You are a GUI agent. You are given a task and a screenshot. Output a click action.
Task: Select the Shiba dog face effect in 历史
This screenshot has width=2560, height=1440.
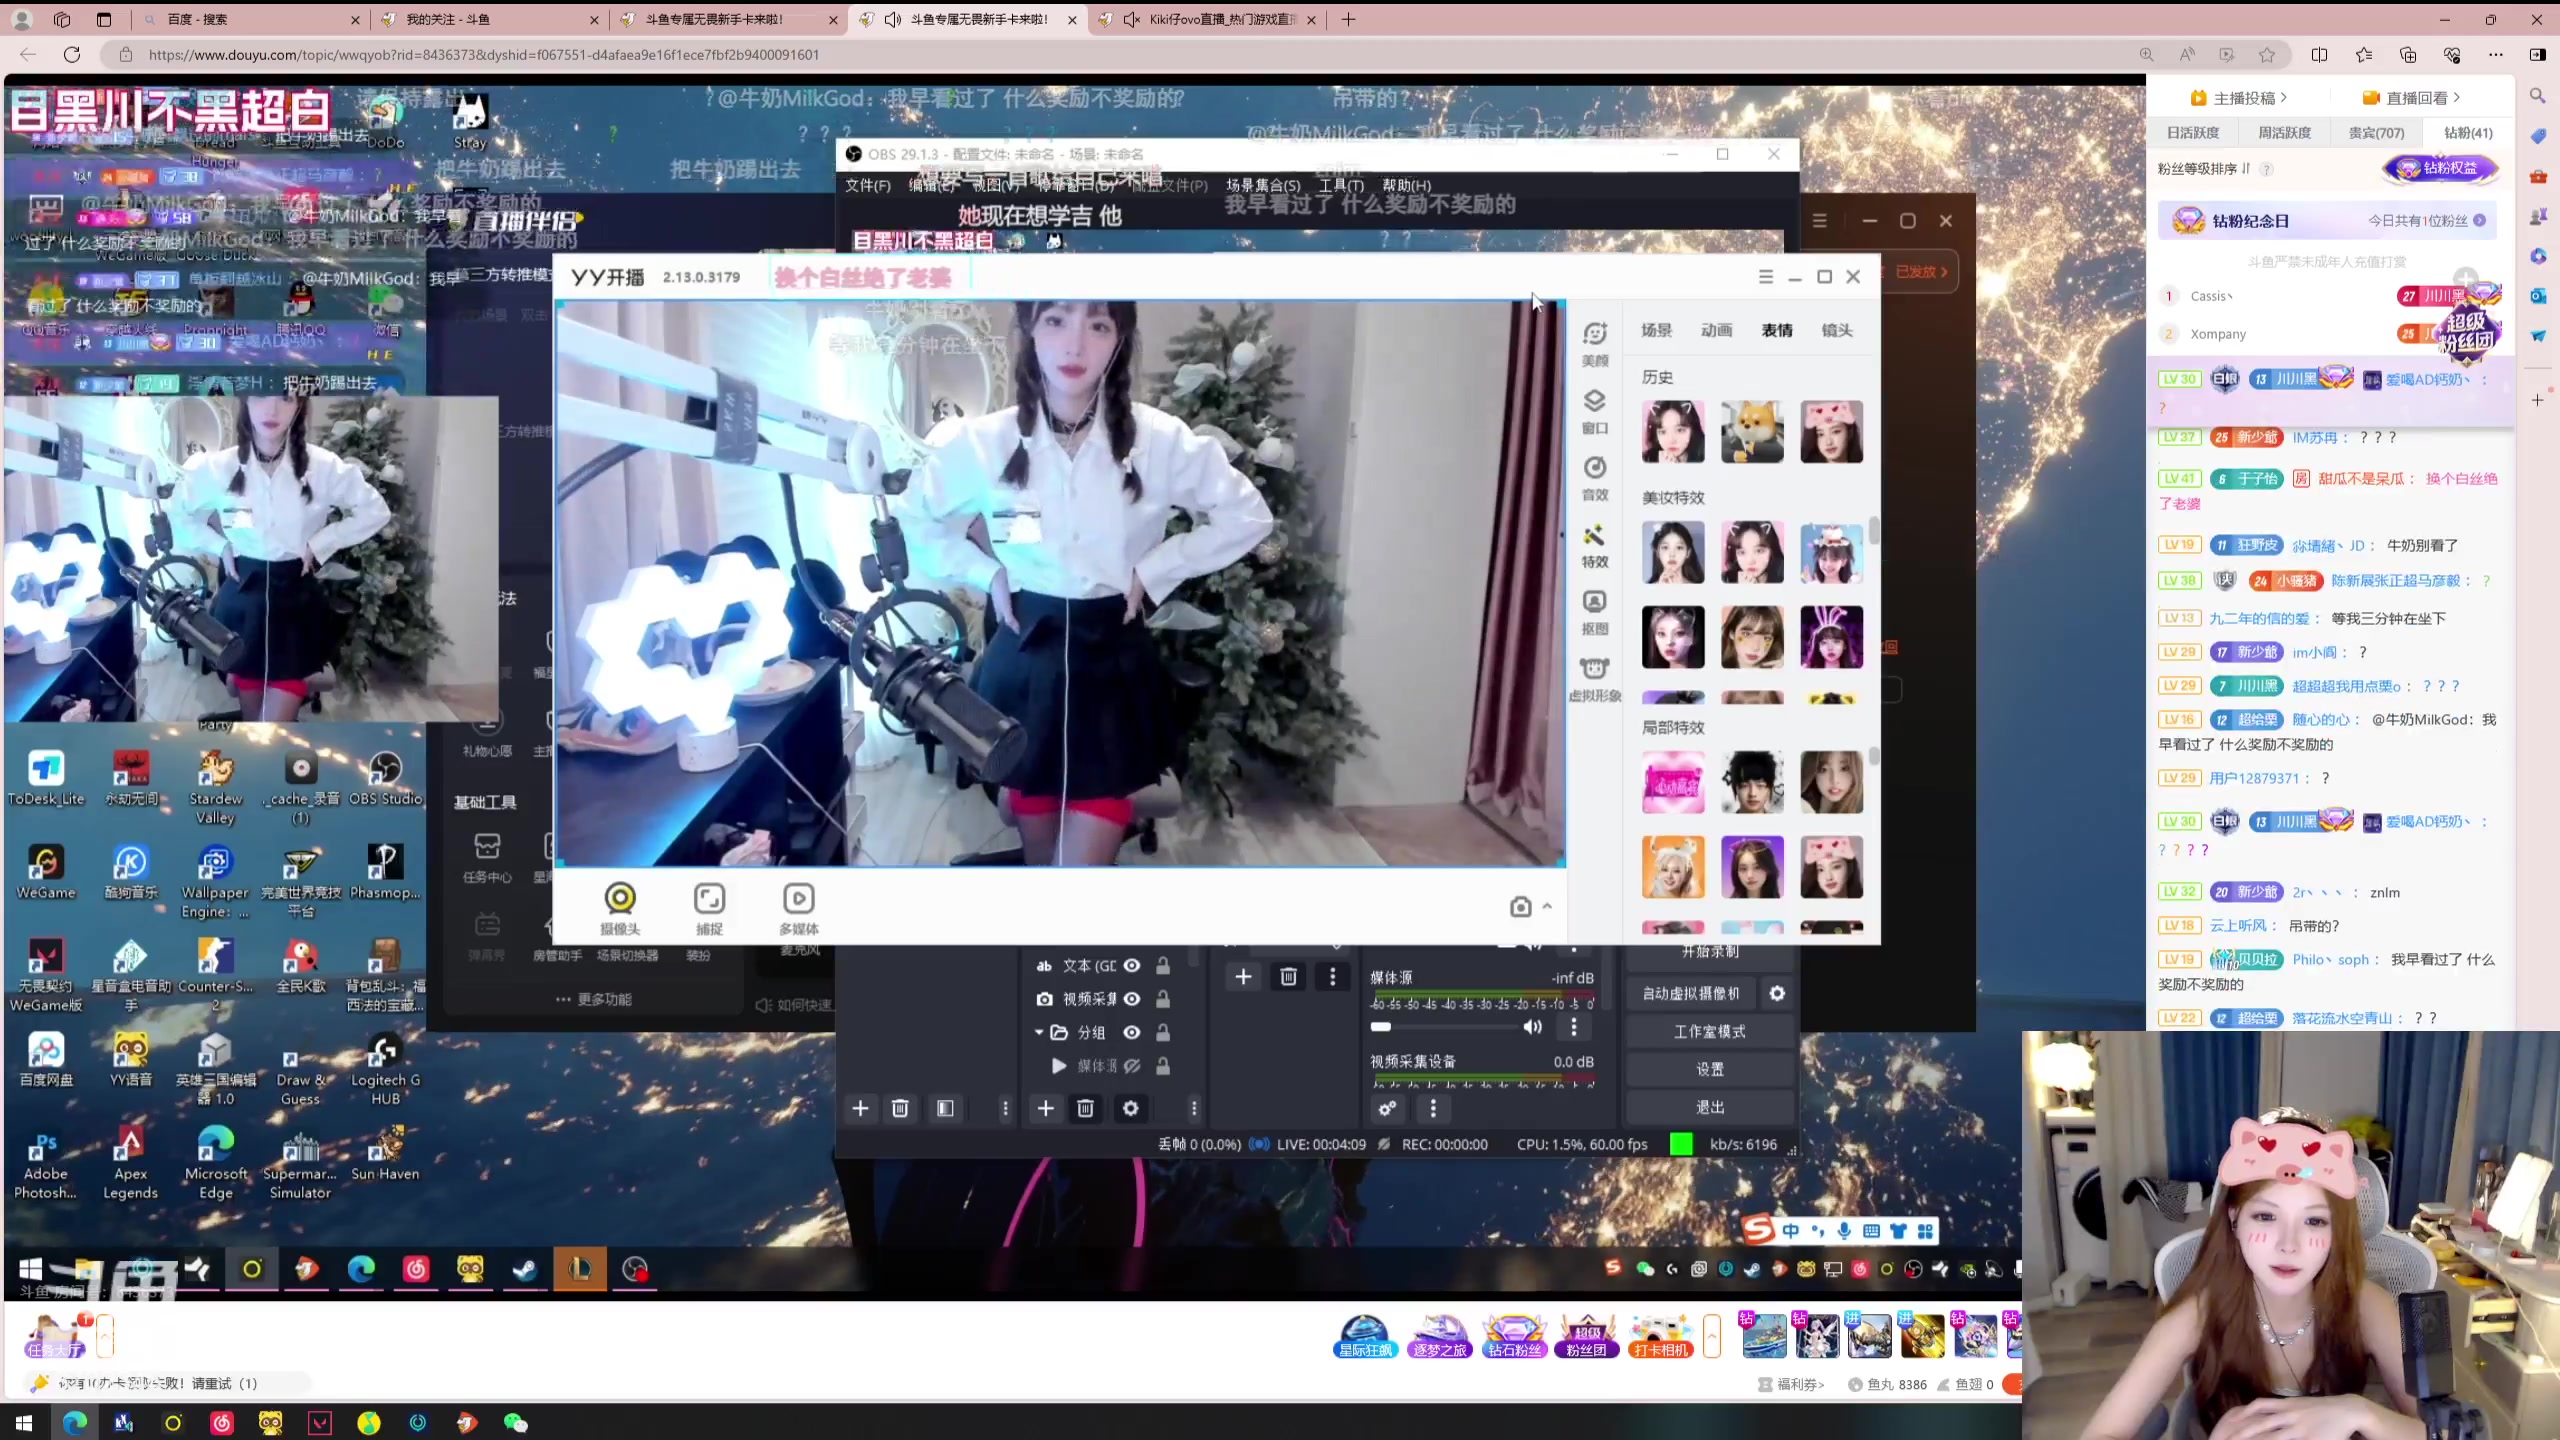click(x=1752, y=431)
